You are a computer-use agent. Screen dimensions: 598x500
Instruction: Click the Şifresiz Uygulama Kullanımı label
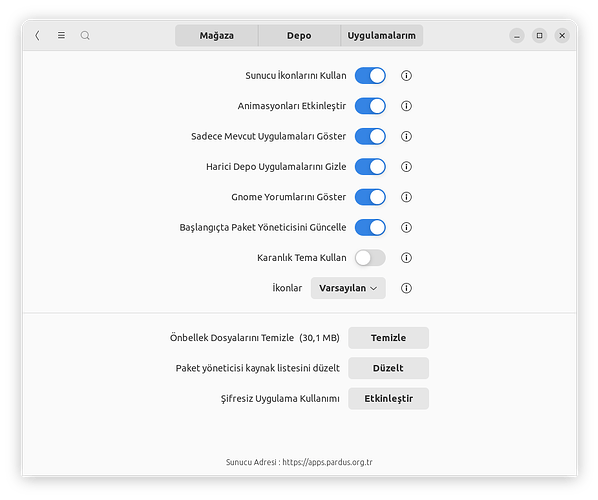click(x=280, y=399)
